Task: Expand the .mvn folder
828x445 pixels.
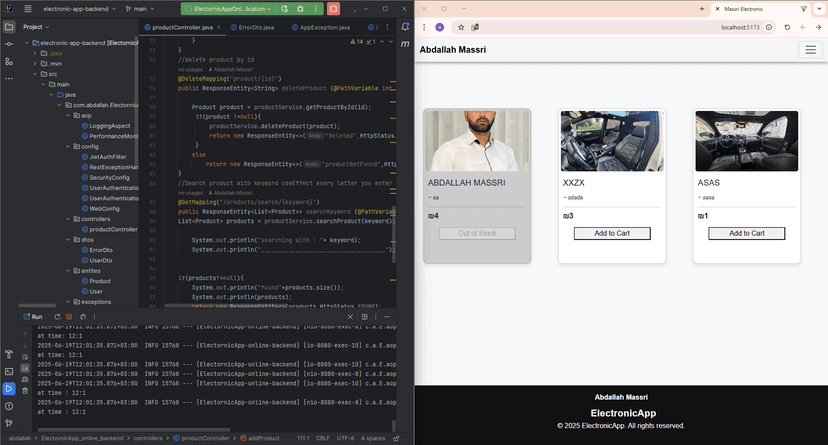Action: (x=35, y=64)
